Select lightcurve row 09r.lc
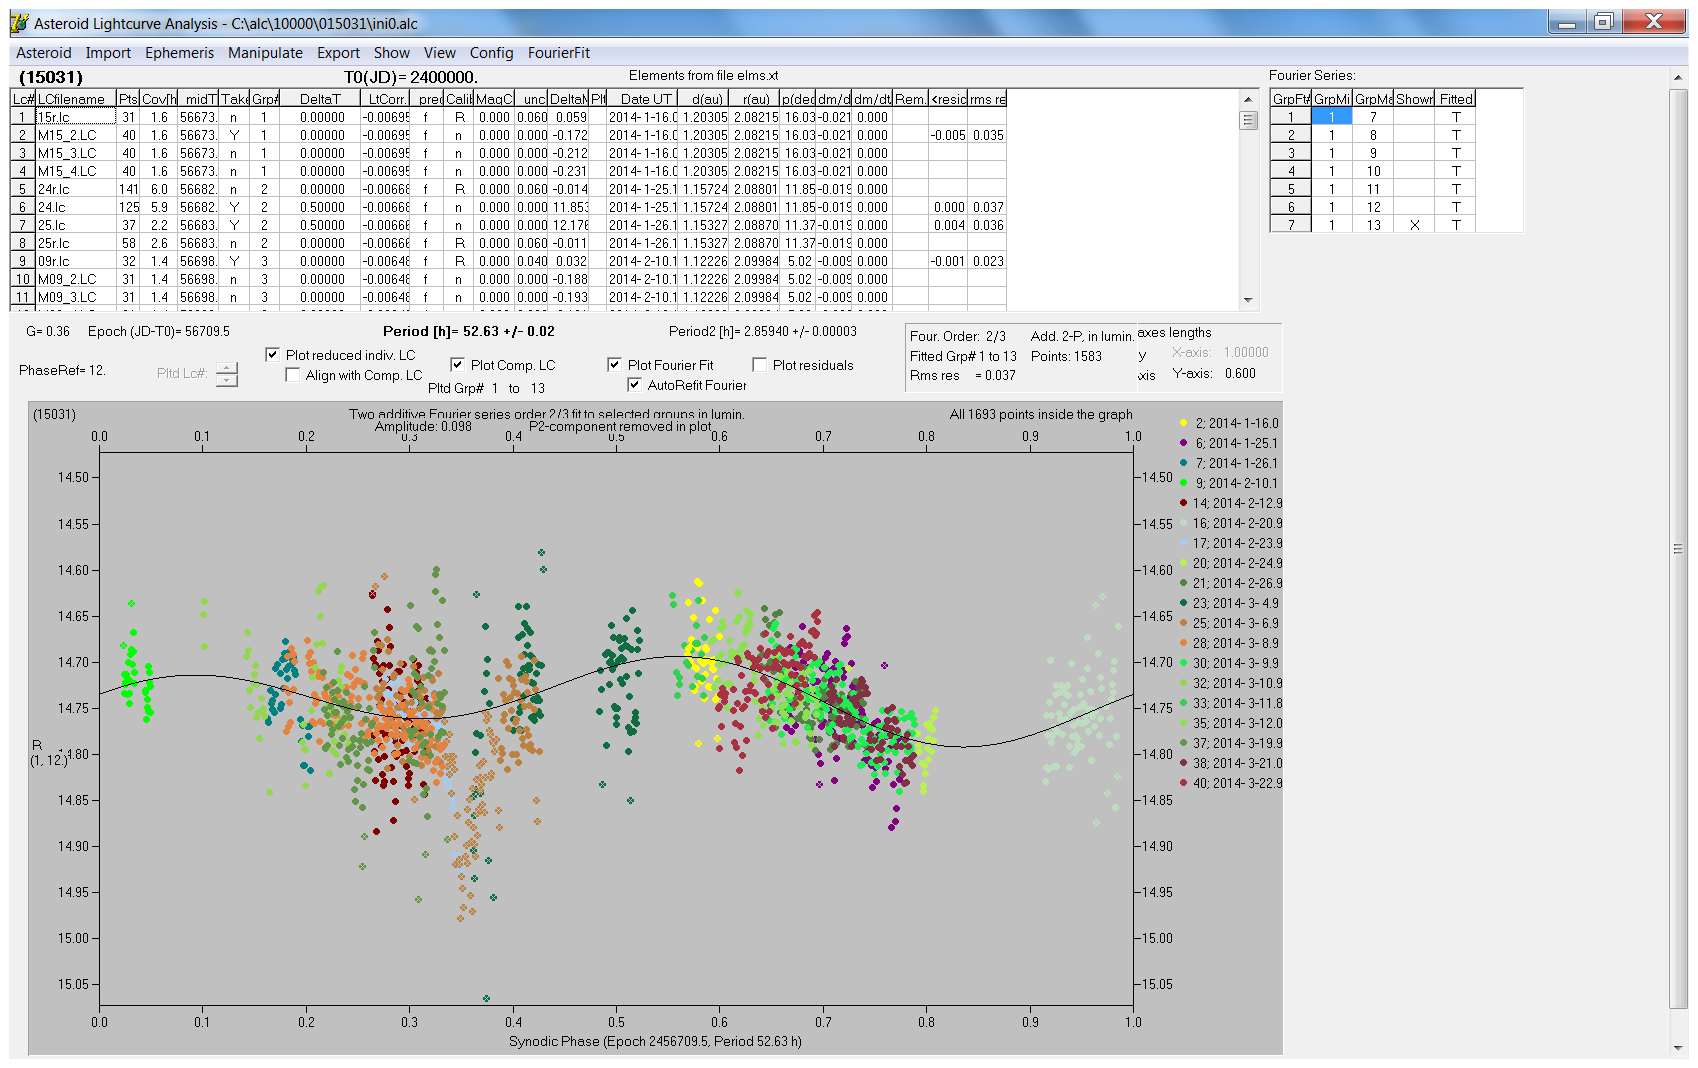1698x1068 pixels. point(508,261)
